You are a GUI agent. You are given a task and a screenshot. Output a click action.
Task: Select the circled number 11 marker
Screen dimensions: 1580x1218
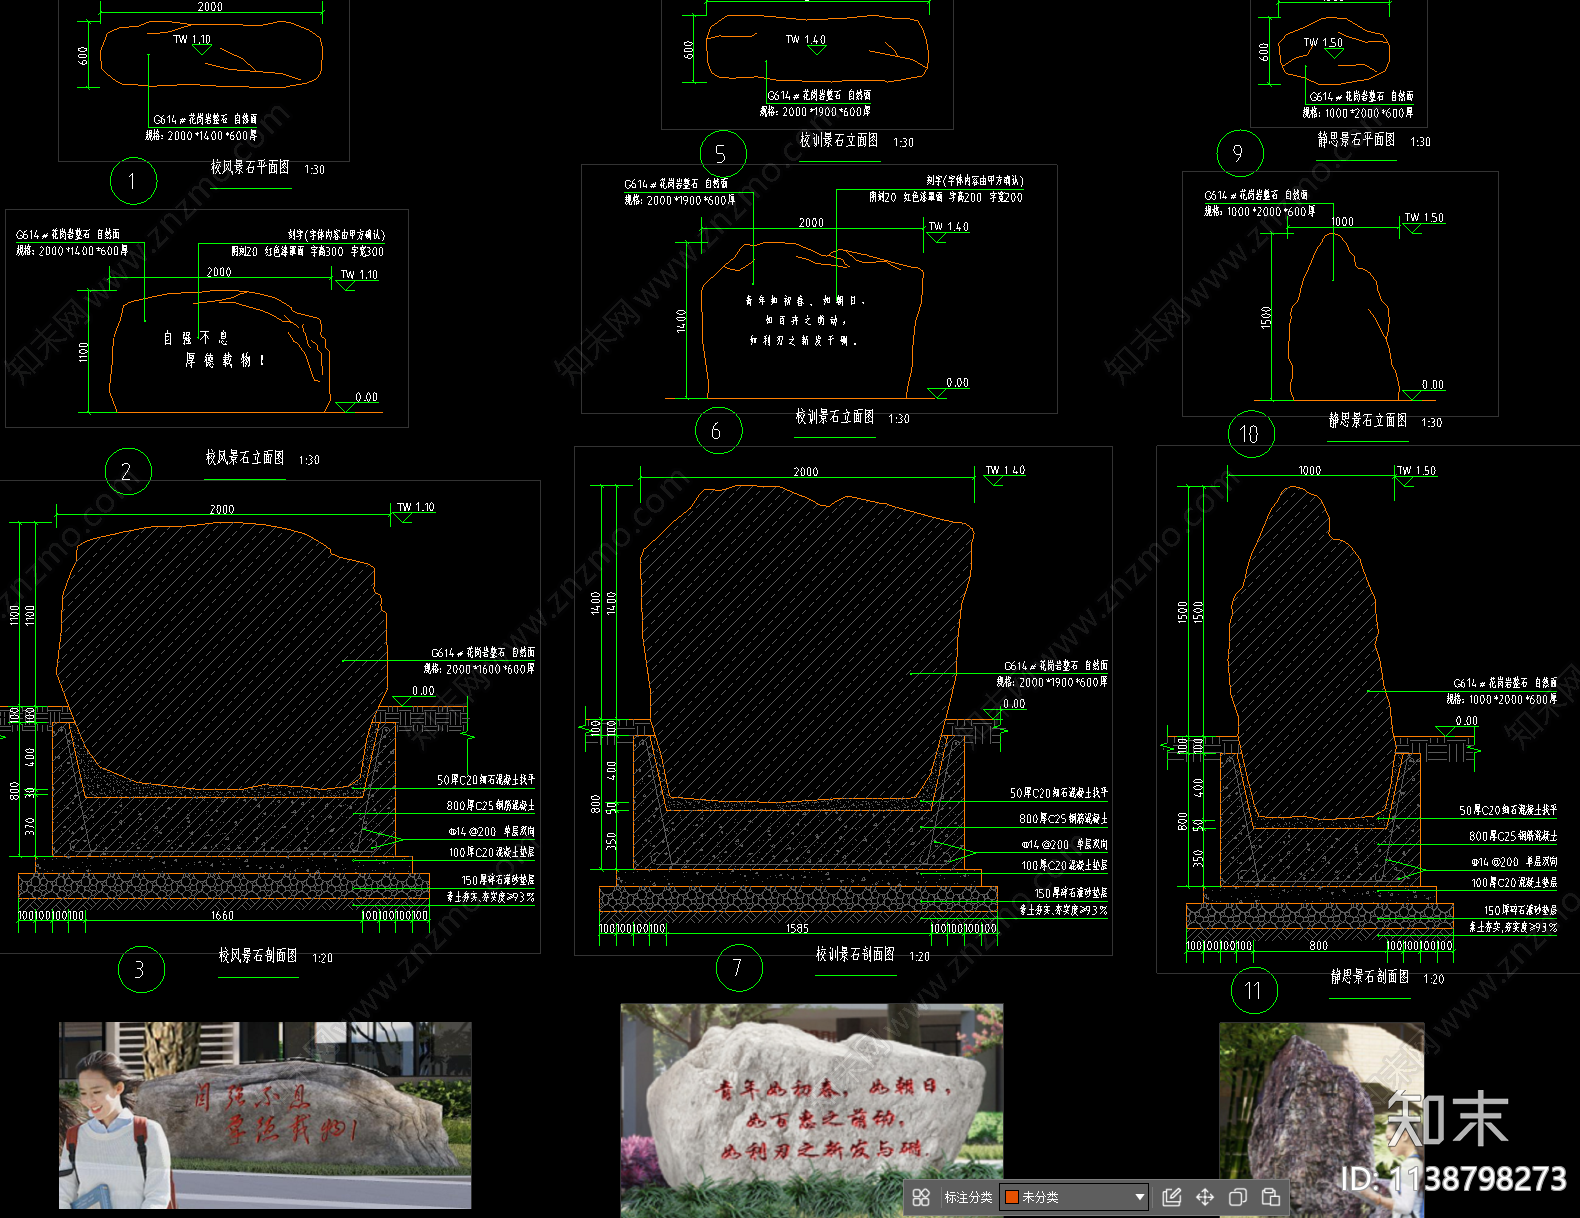[x=1253, y=990]
